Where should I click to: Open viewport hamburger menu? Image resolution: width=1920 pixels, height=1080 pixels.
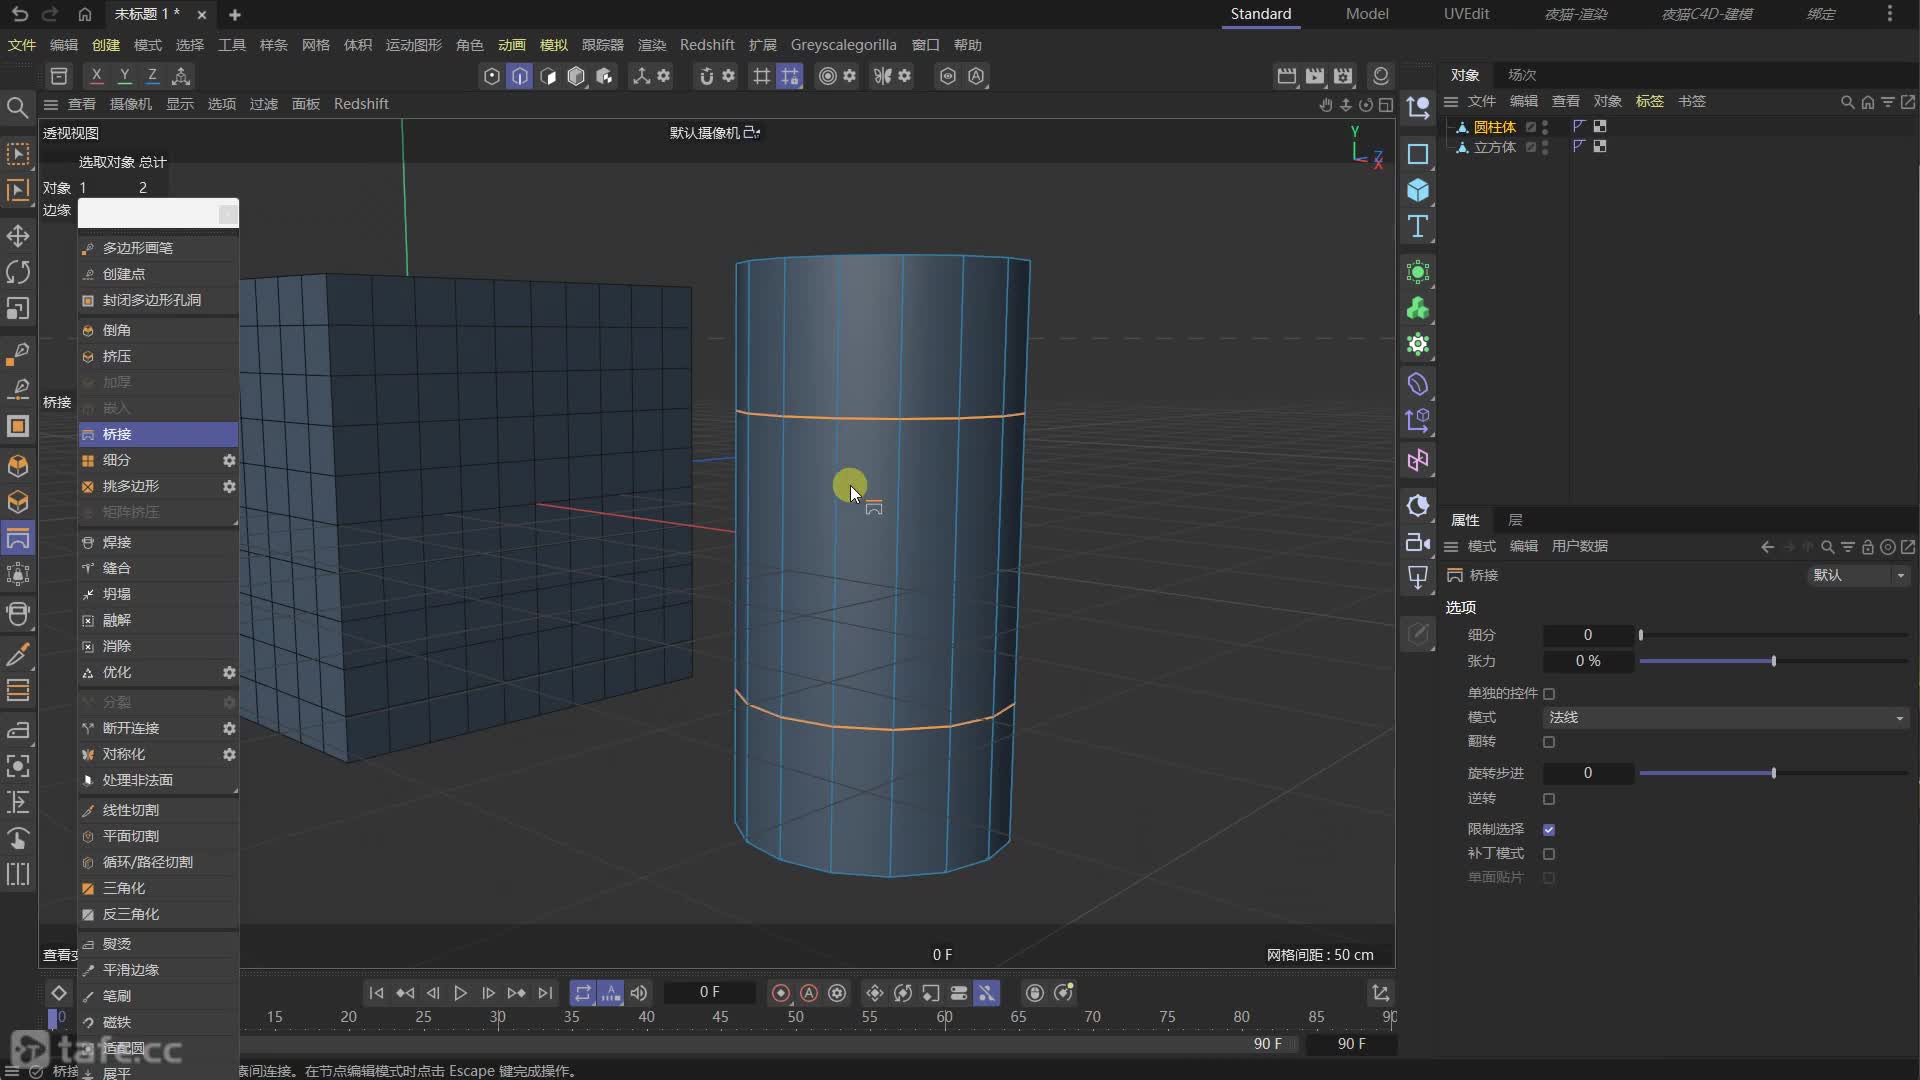pyautogui.click(x=51, y=104)
